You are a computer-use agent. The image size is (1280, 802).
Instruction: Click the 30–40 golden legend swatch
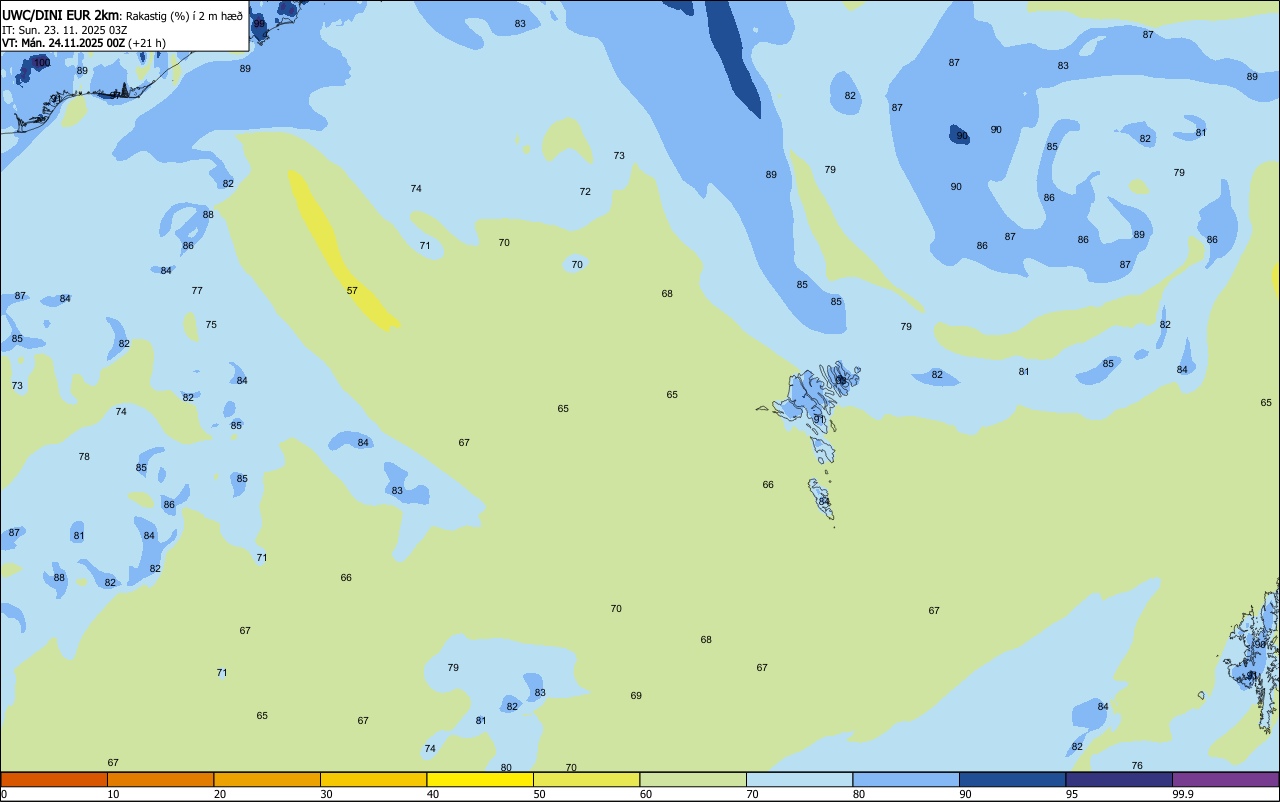point(373,779)
